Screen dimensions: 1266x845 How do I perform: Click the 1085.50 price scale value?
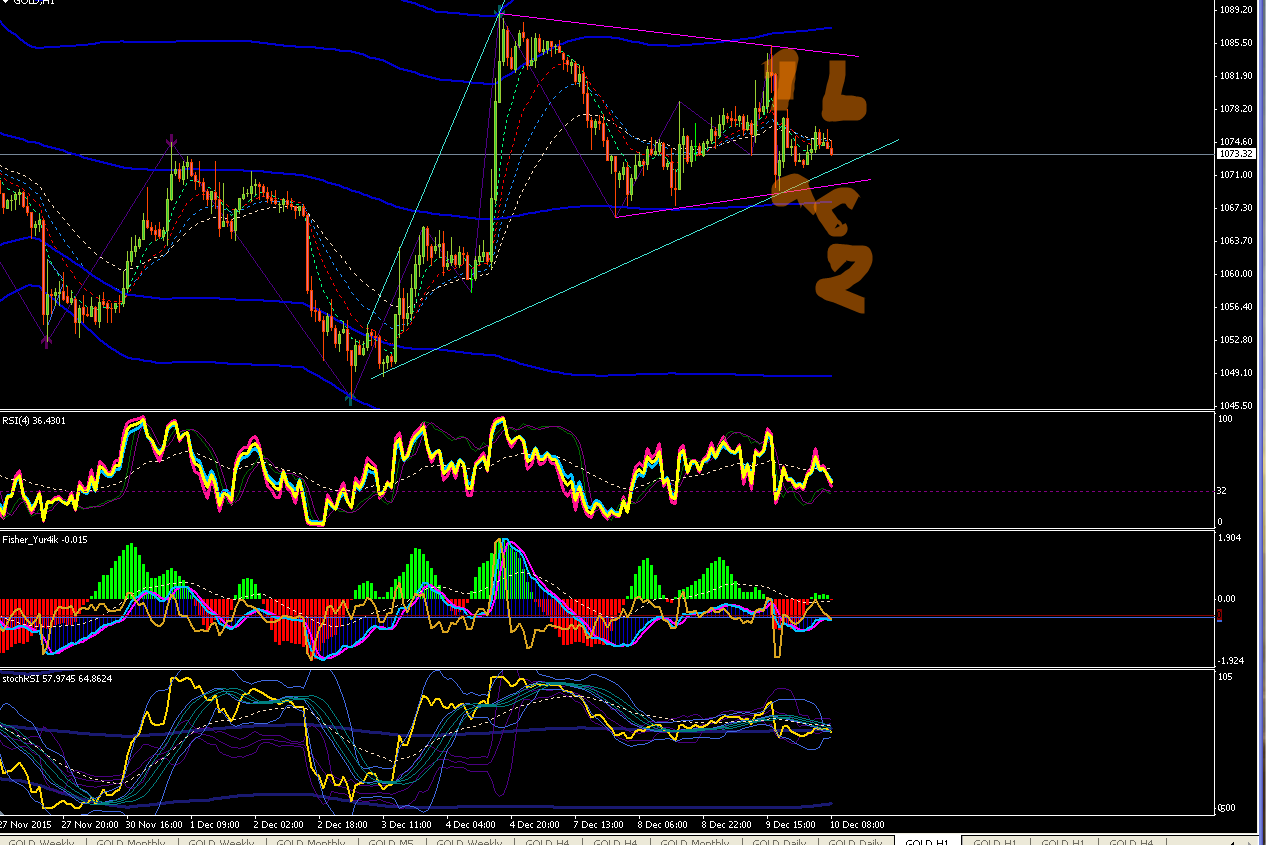tap(1236, 43)
